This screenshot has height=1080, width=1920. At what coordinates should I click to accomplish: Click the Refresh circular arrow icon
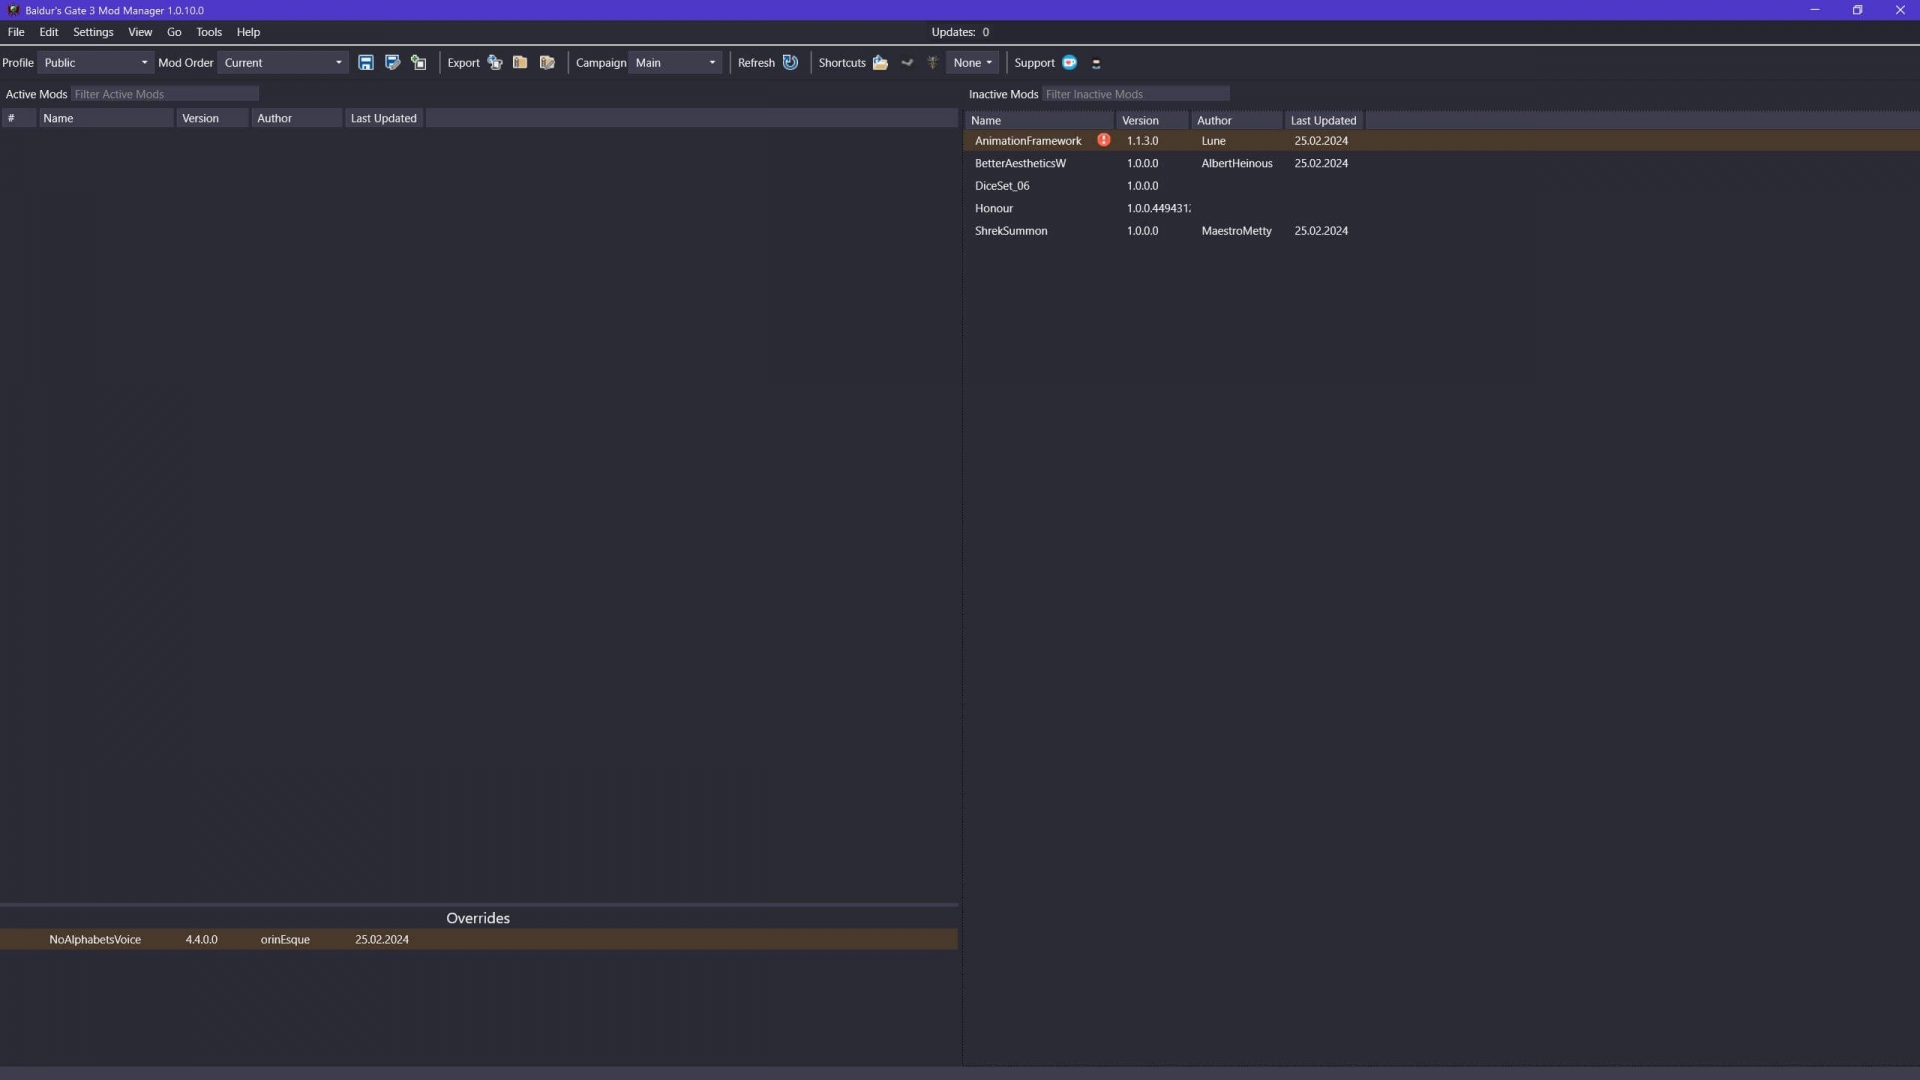(x=790, y=63)
